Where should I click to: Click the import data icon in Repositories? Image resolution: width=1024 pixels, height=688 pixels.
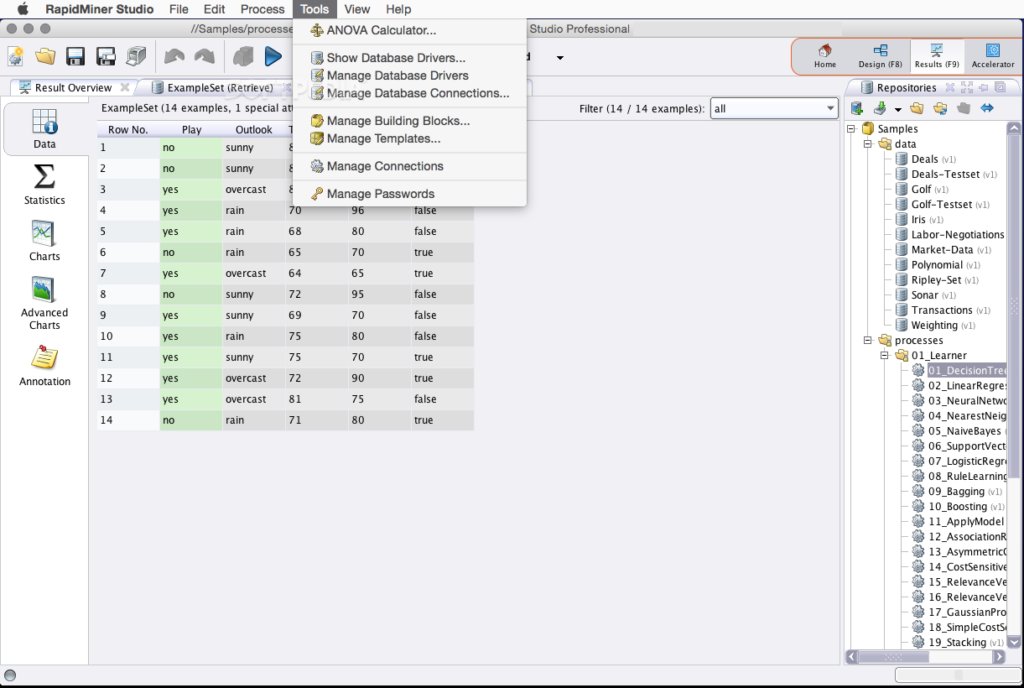point(880,108)
